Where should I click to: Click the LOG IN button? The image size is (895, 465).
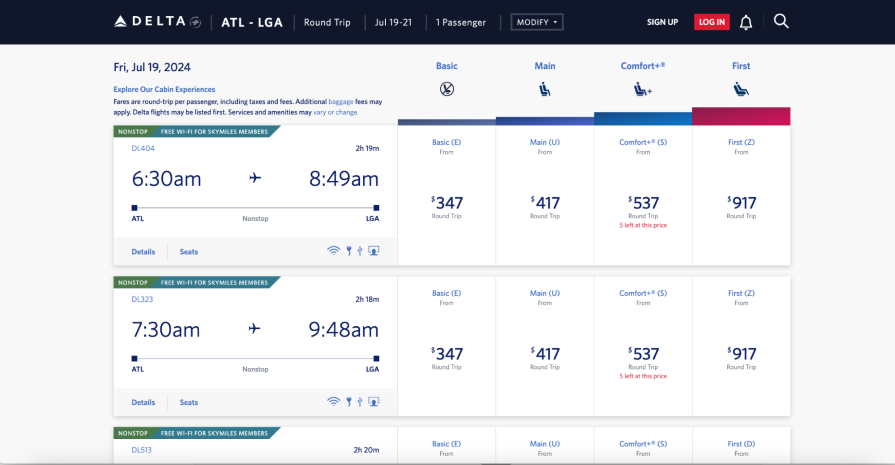pyautogui.click(x=711, y=22)
